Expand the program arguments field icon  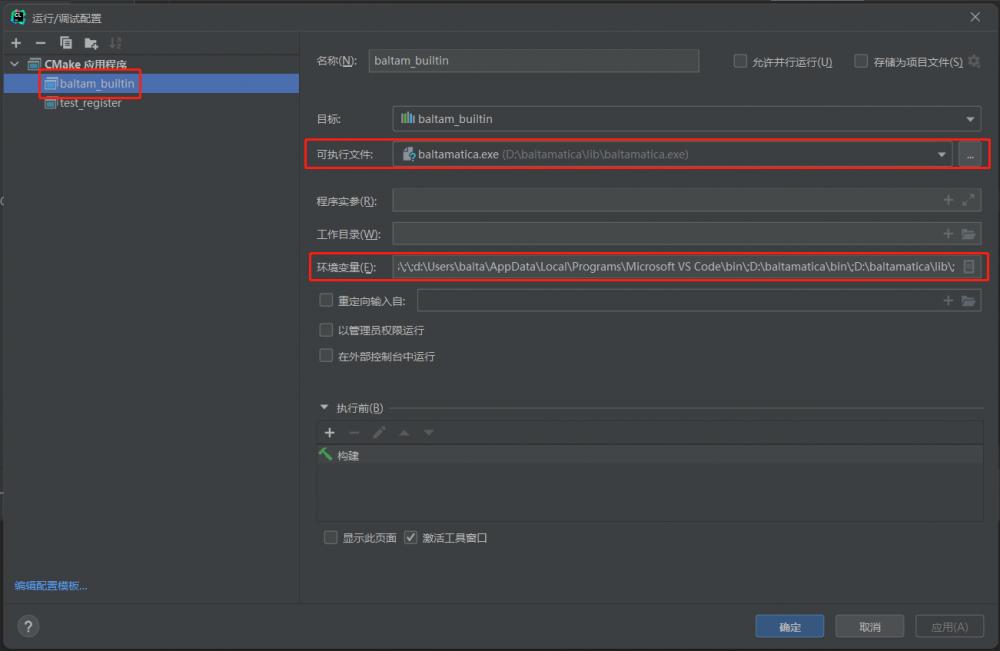point(968,201)
